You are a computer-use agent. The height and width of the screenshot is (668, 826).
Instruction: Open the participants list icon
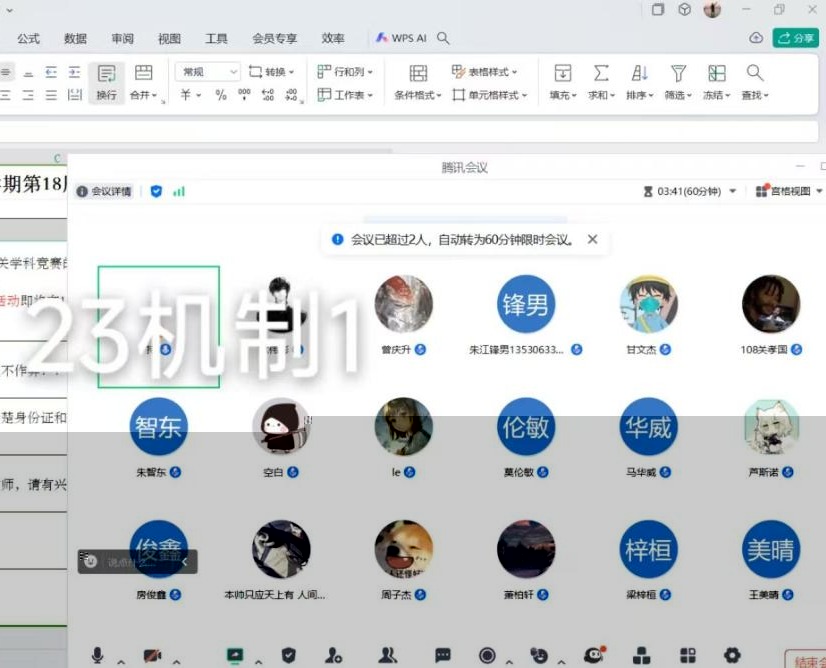388,655
